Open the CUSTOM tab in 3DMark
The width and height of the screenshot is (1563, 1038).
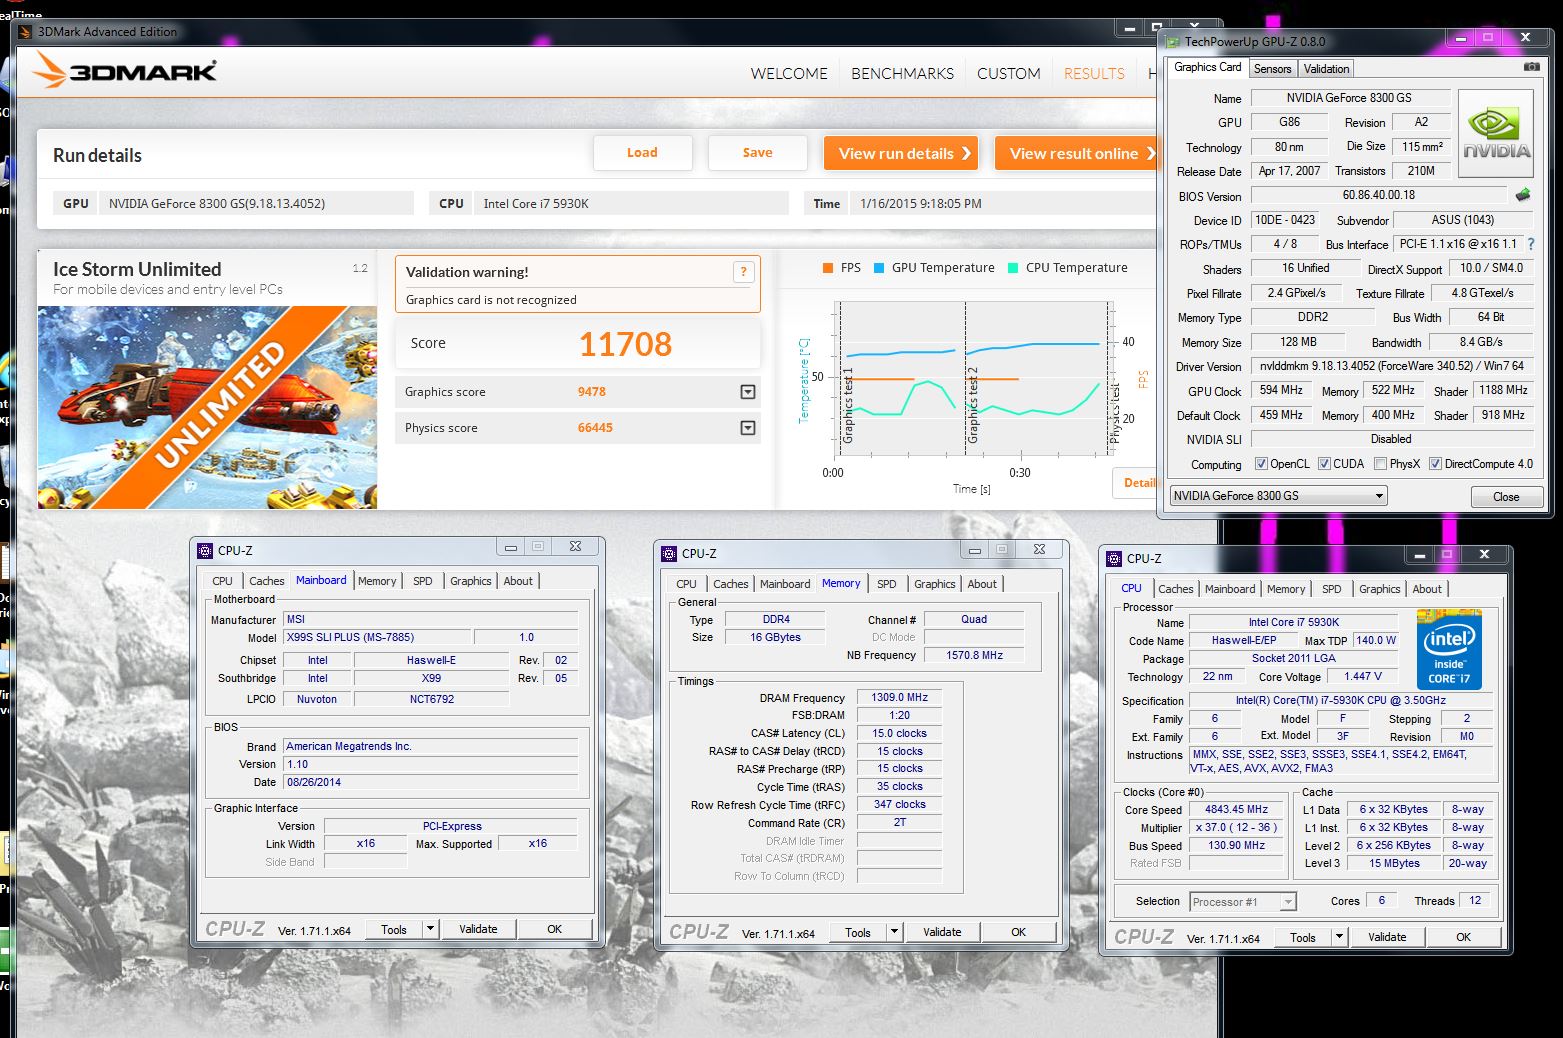pos(1008,73)
